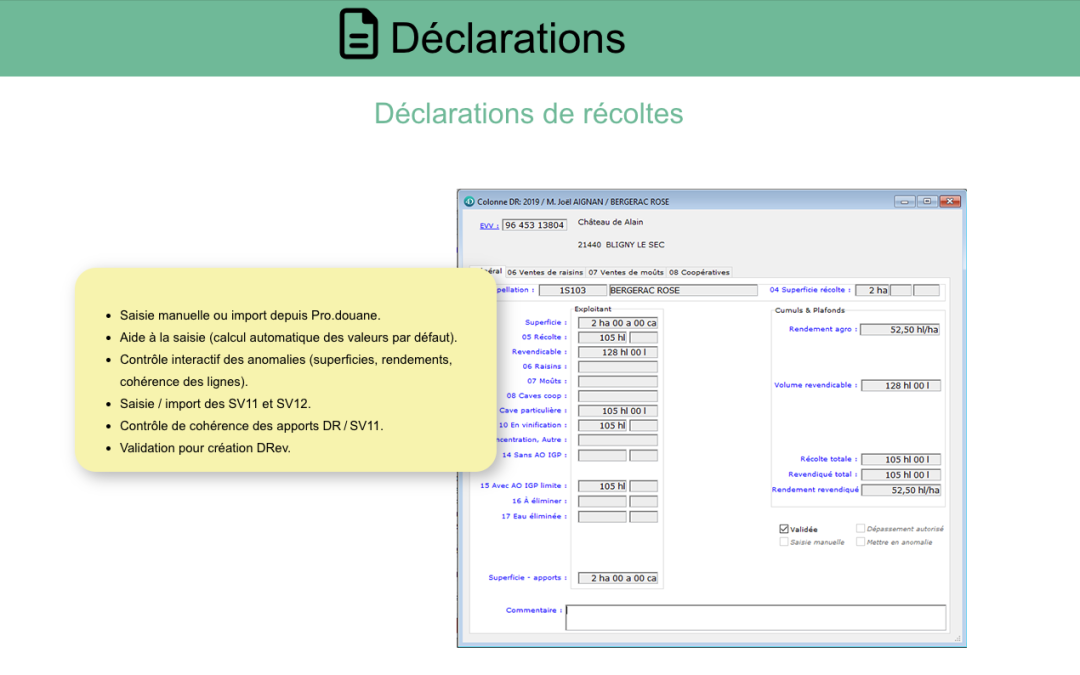This screenshot has width=1080, height=675.
Task: Click the 10 En vinification 105 hl field
Action: click(603, 426)
